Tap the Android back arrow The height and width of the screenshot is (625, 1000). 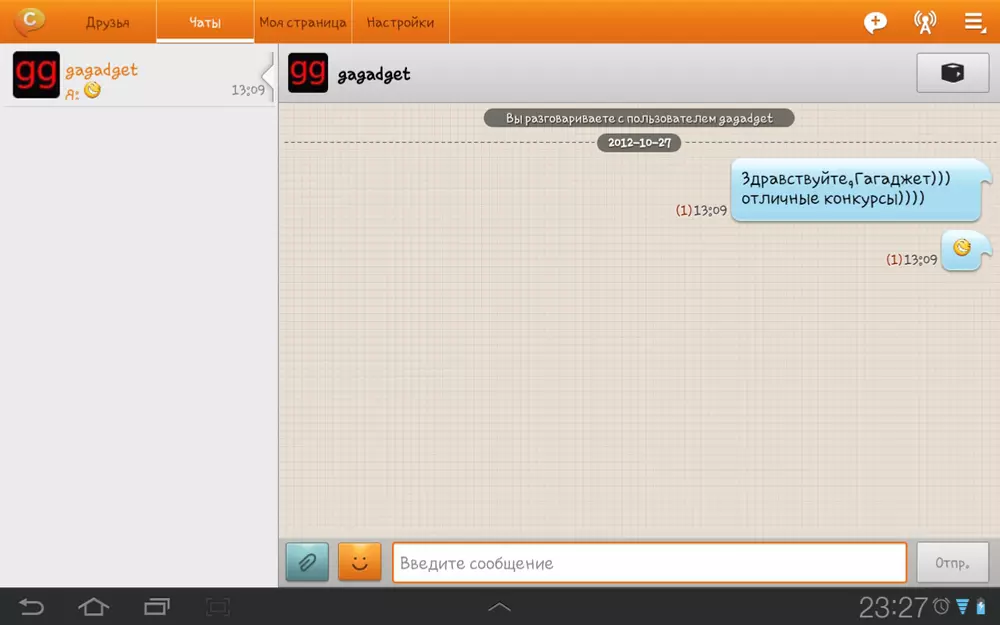tap(32, 606)
